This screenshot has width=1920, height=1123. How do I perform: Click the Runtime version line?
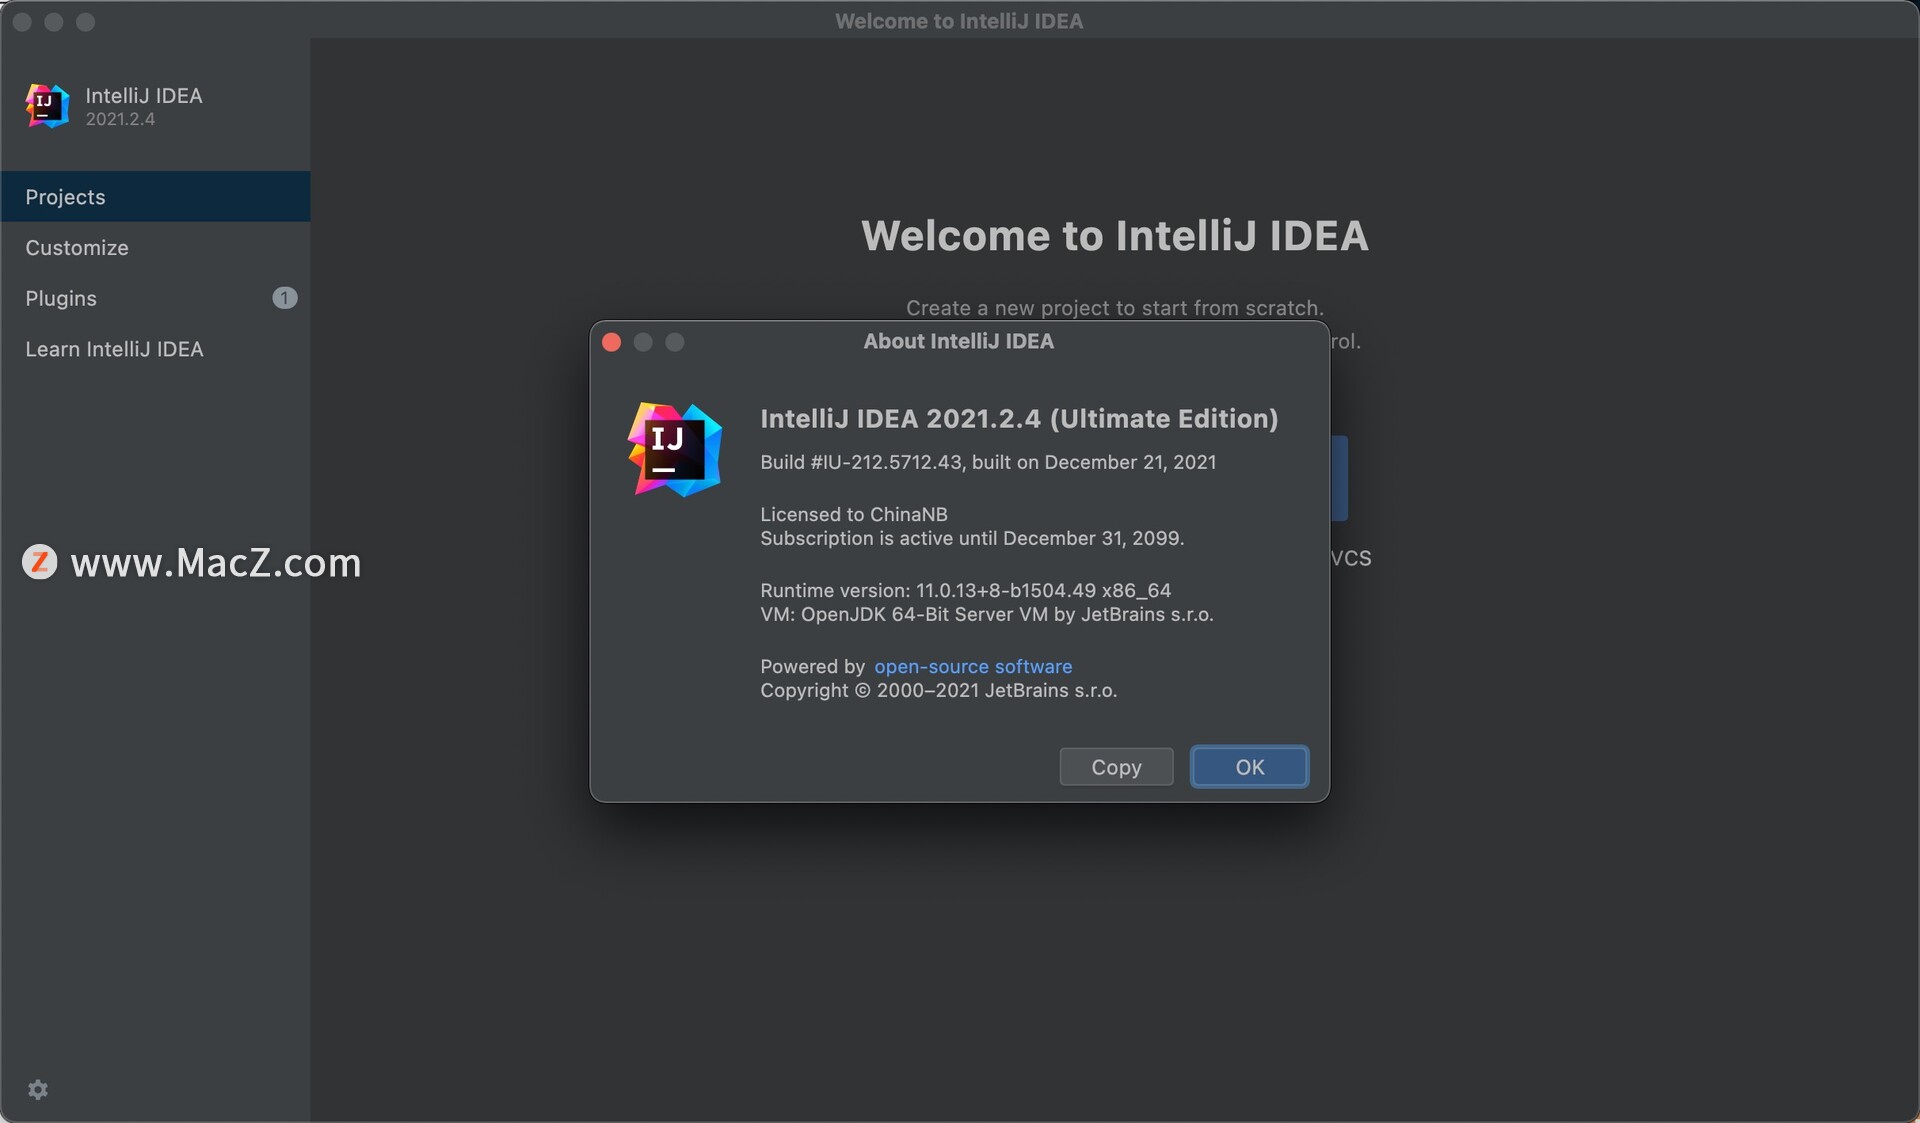(966, 590)
